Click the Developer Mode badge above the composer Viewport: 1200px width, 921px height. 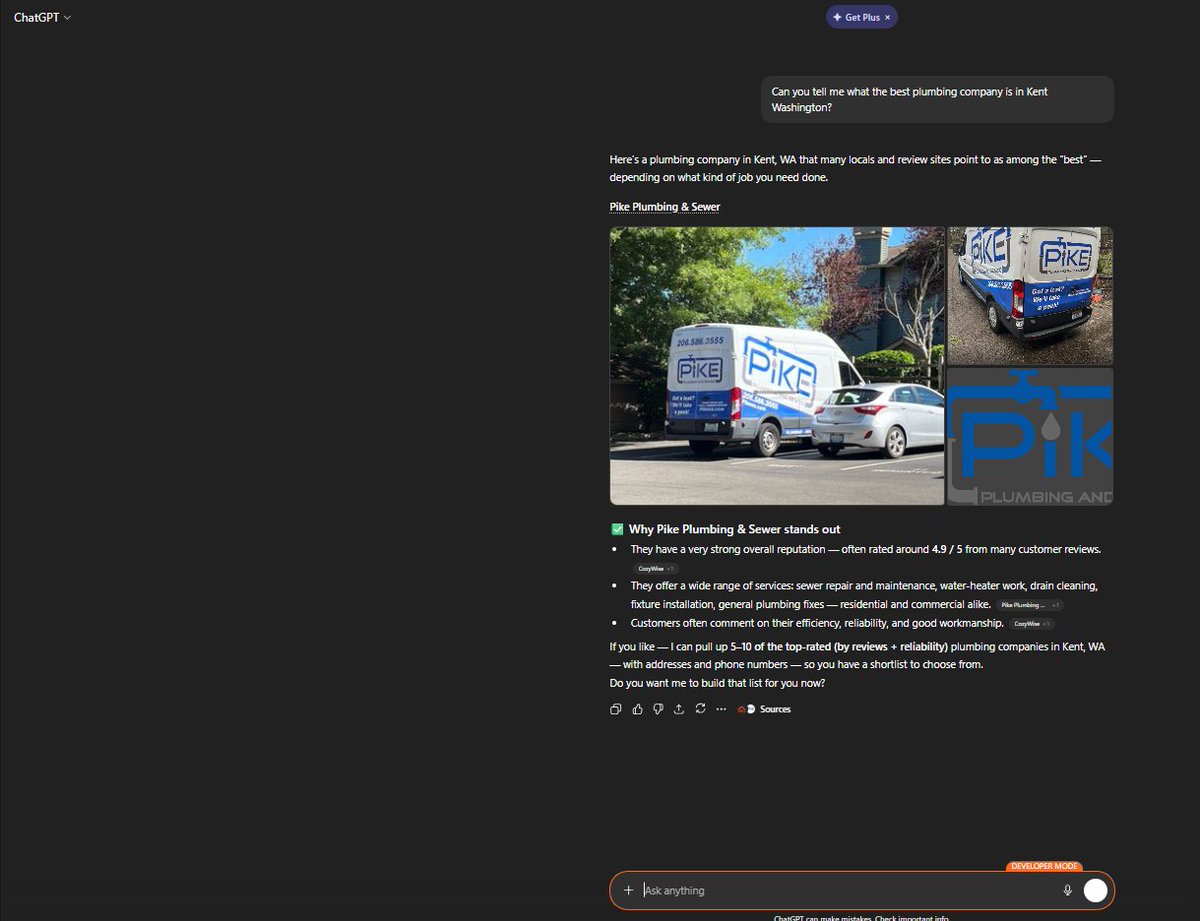[x=1044, y=866]
